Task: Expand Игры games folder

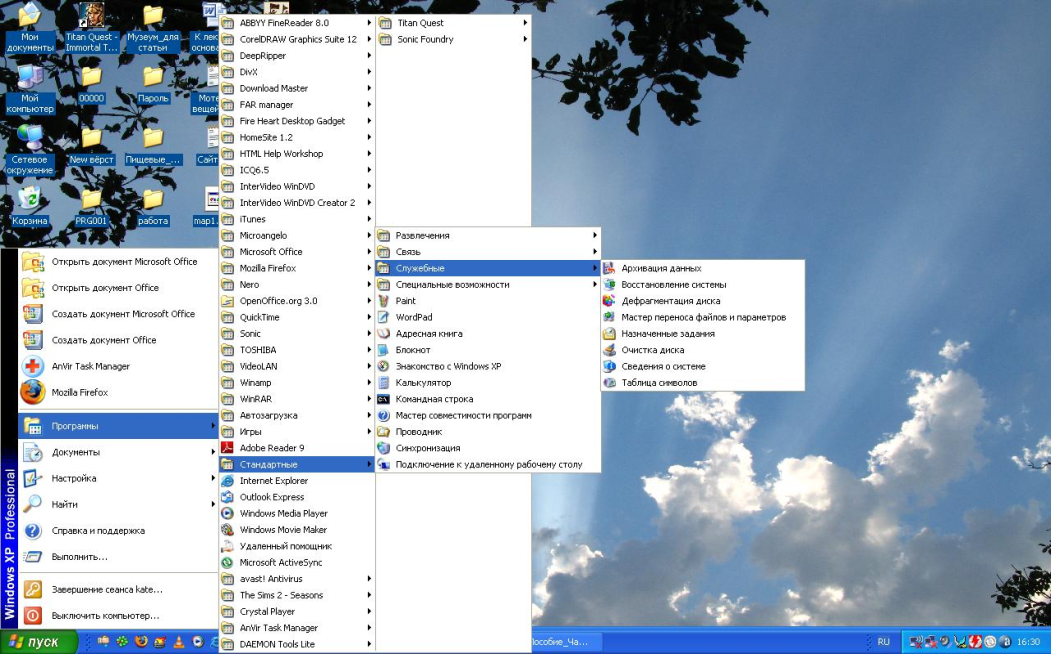Action: pyautogui.click(x=297, y=432)
